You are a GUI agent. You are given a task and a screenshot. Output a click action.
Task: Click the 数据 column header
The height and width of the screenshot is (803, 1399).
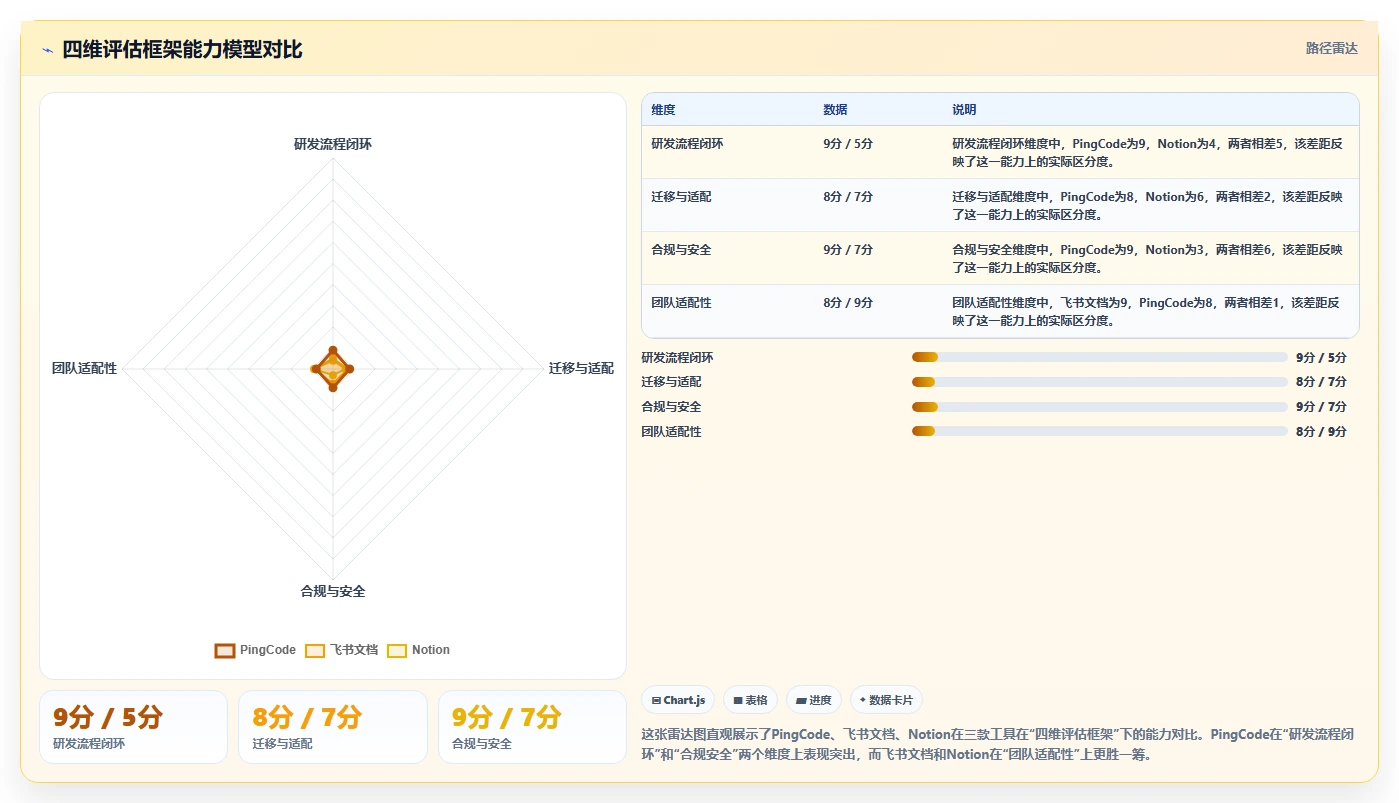[x=835, y=110]
